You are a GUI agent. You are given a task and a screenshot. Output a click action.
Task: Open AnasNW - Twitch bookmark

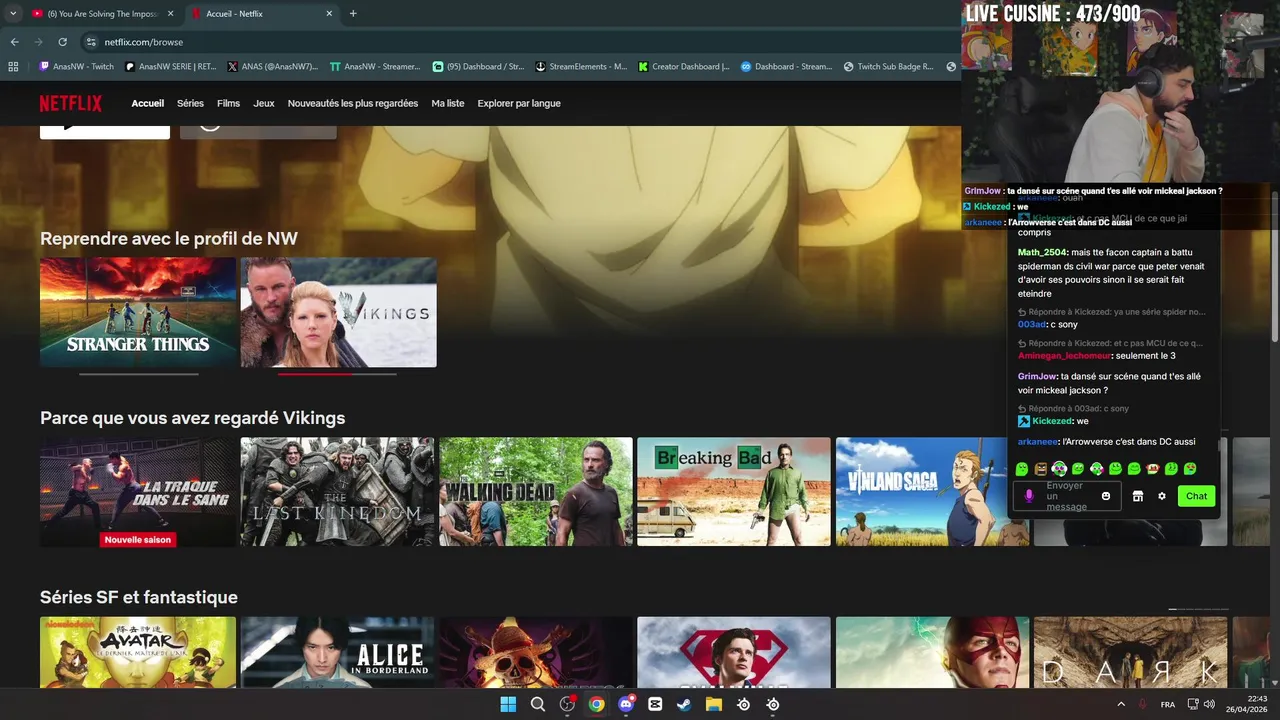point(76,67)
